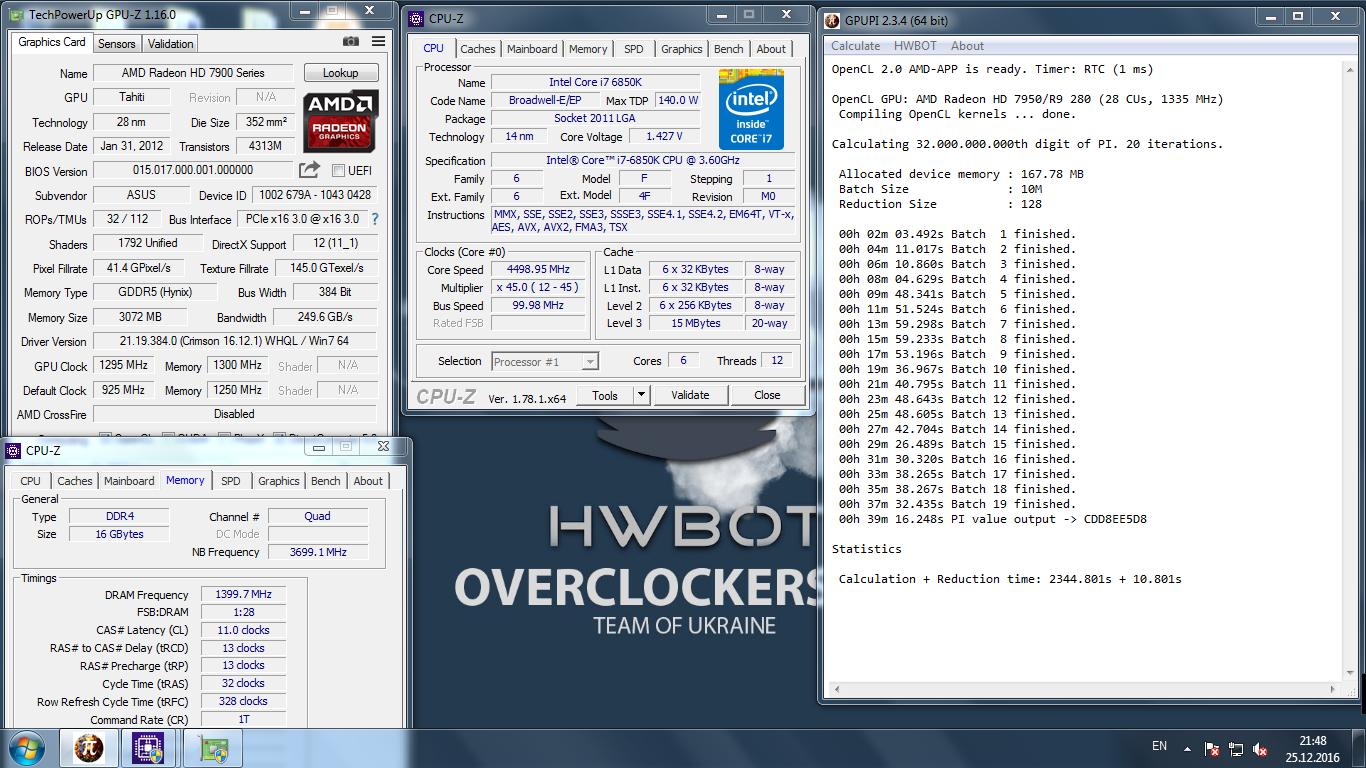The image size is (1366, 768).
Task: Click the NB Frequency value 3699.1 MHz
Action: click(318, 552)
